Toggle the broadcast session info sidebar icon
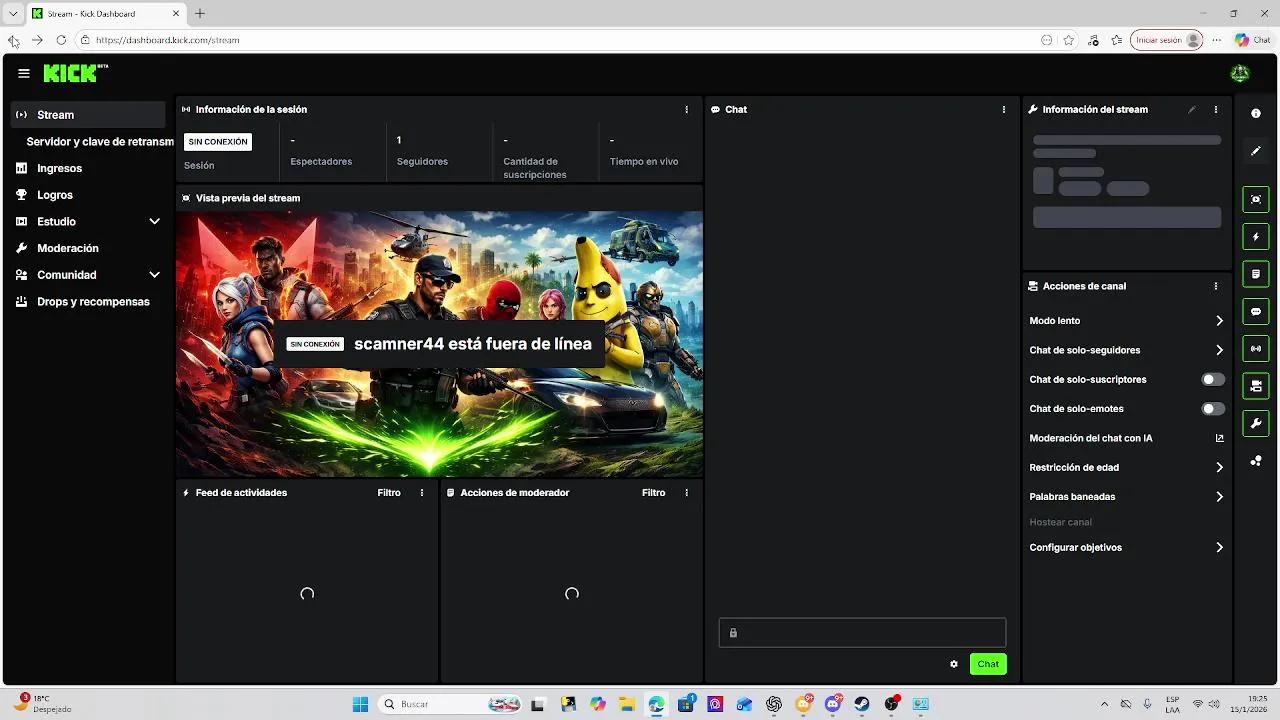The width and height of the screenshot is (1280, 720). (1256, 348)
